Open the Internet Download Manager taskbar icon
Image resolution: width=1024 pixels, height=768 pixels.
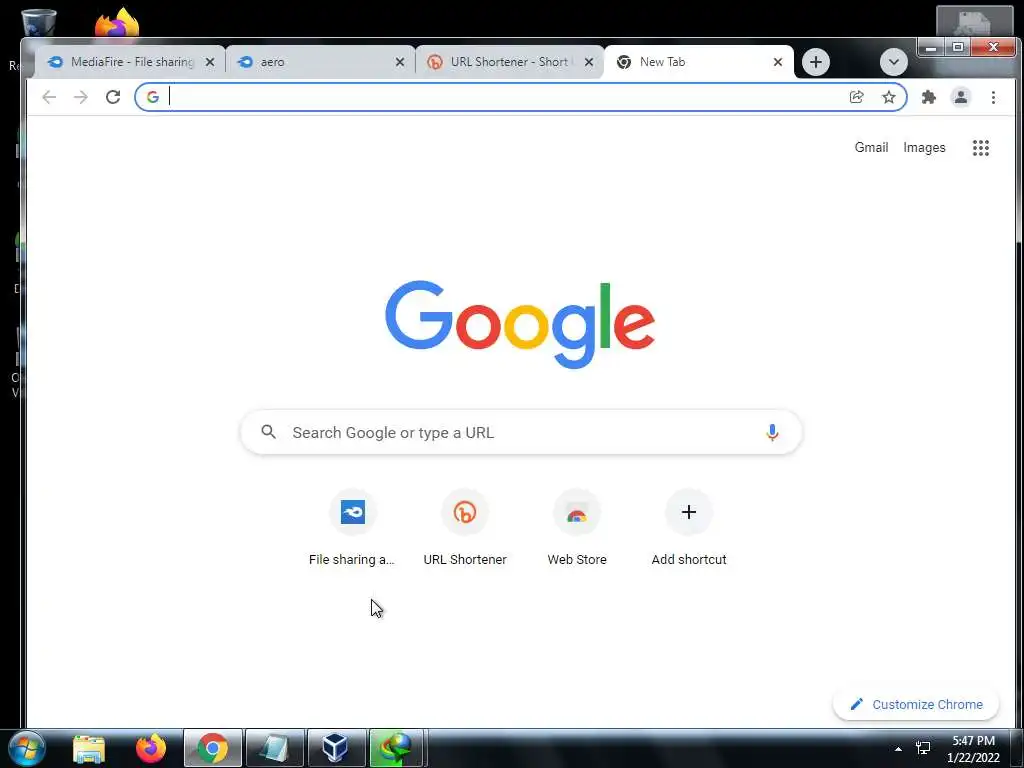(396, 748)
